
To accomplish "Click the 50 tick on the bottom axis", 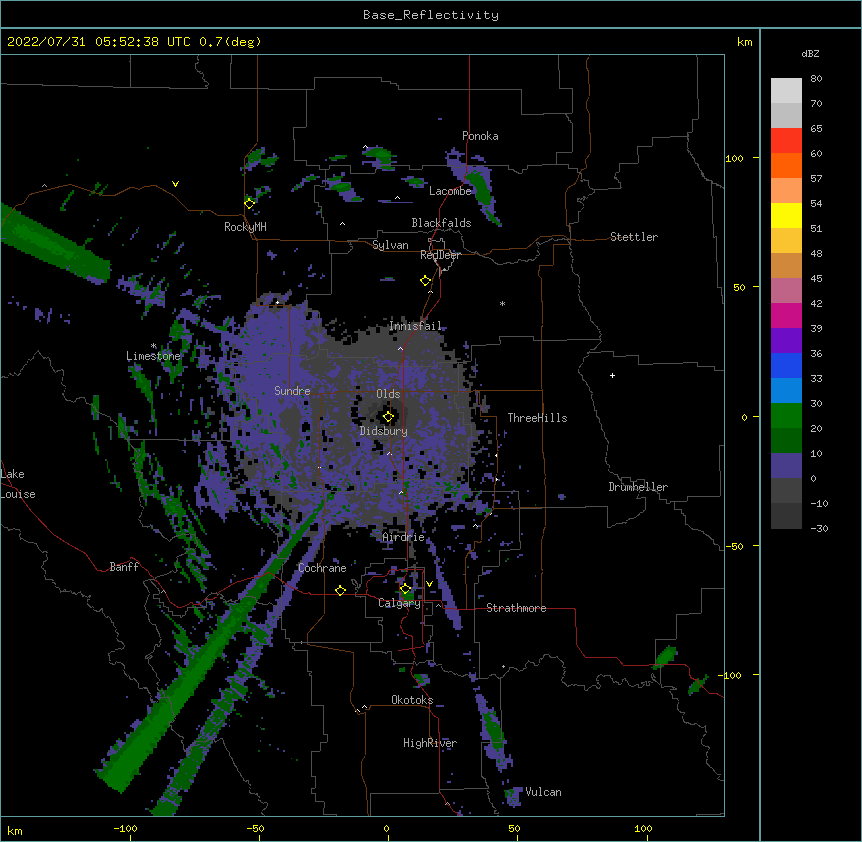I will coord(514,828).
